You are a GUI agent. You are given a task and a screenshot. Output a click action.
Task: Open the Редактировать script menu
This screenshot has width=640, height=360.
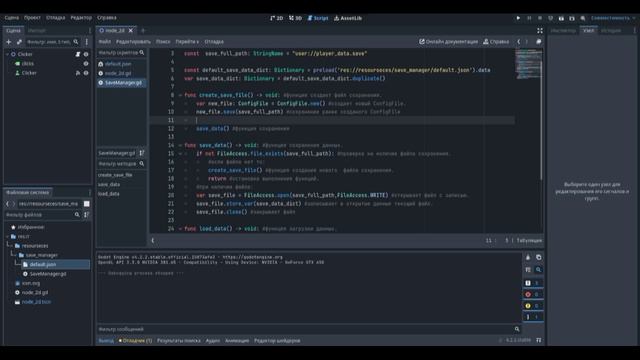(x=133, y=42)
